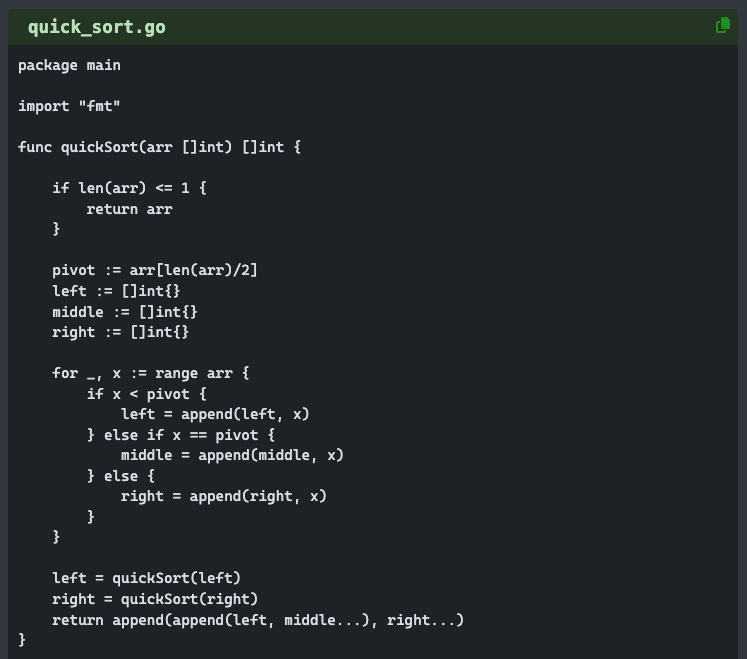Click the 'return arr' statement
Image resolution: width=747 pixels, height=659 pixels.
pos(129,209)
